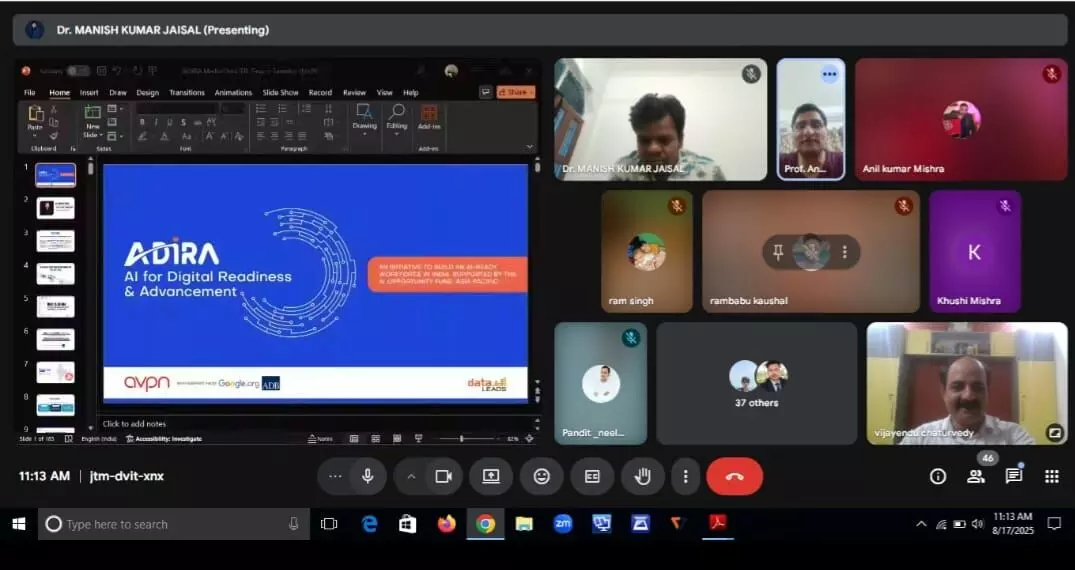Click the Add-ins button in the ribbon
This screenshot has width=1075, height=570.
429,118
